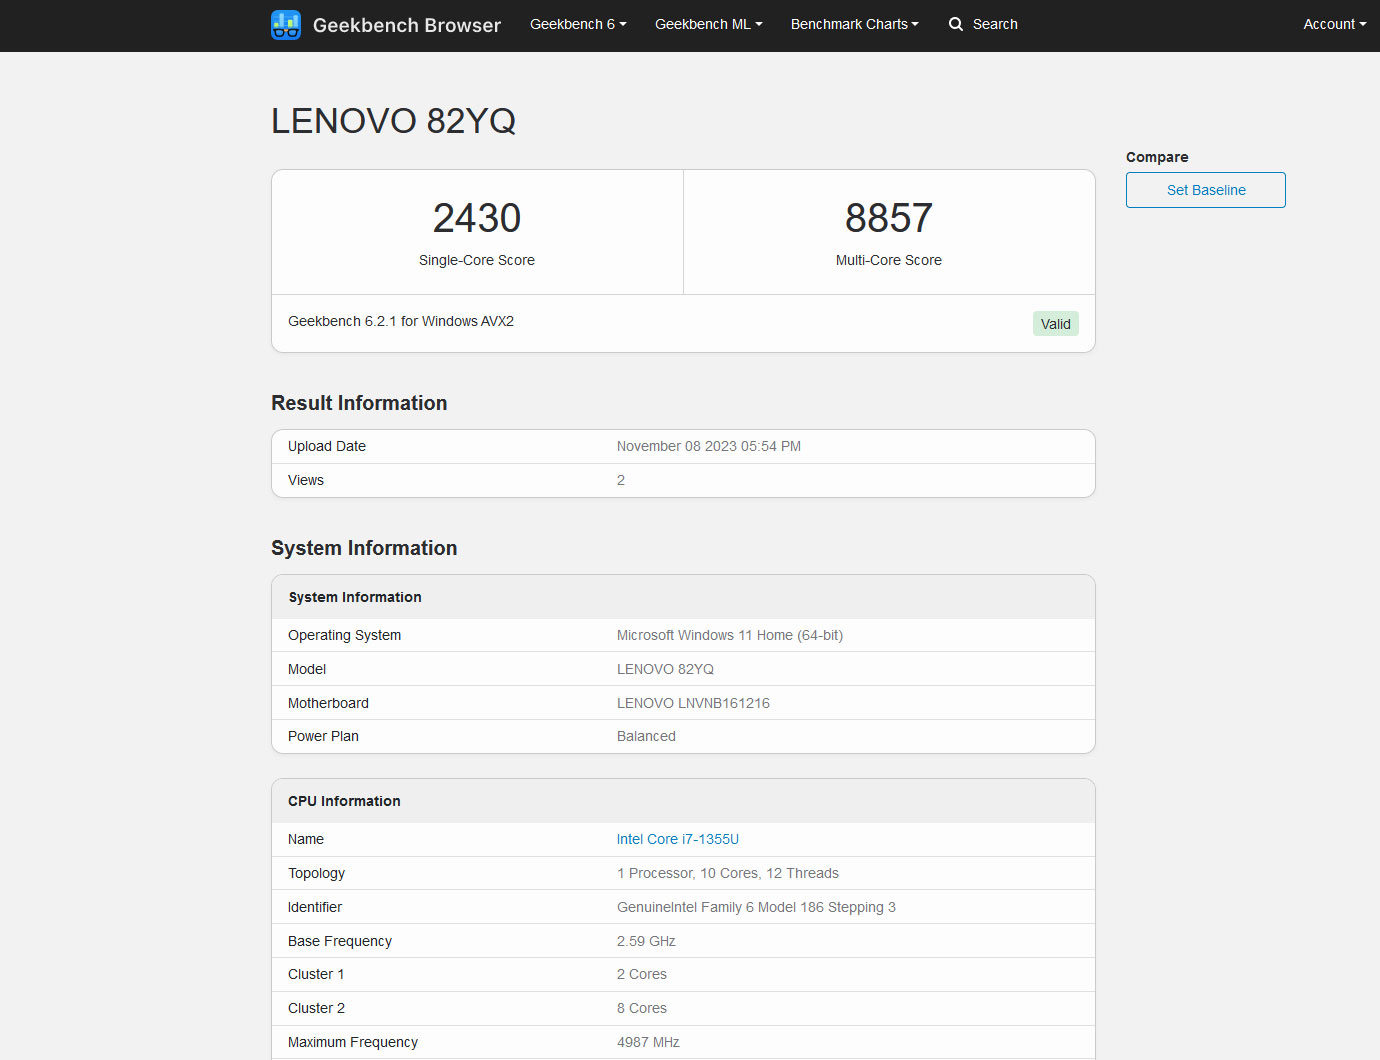
Task: Click the search magnifier icon
Action: tap(956, 24)
